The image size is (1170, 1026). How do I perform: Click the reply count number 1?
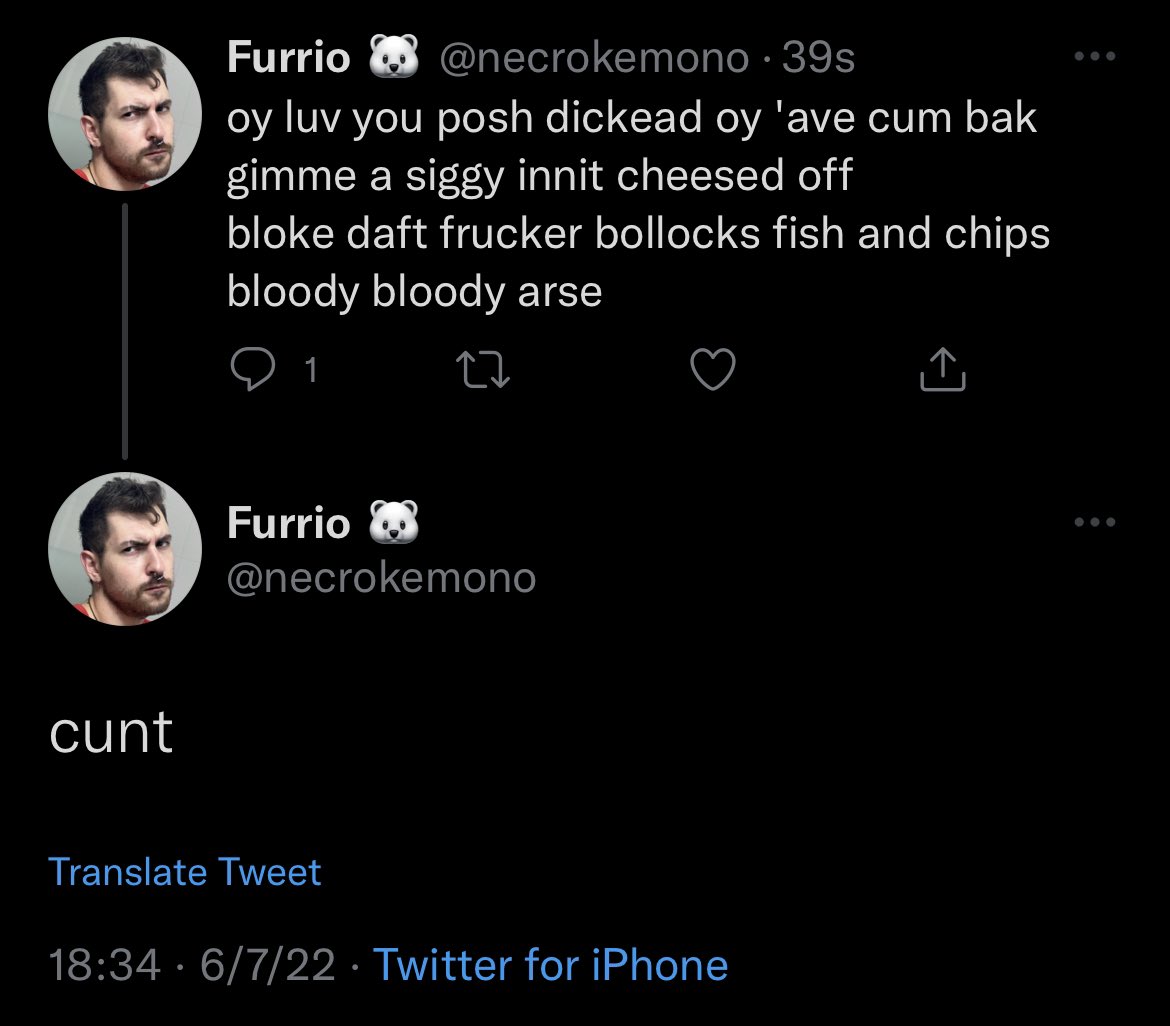310,371
